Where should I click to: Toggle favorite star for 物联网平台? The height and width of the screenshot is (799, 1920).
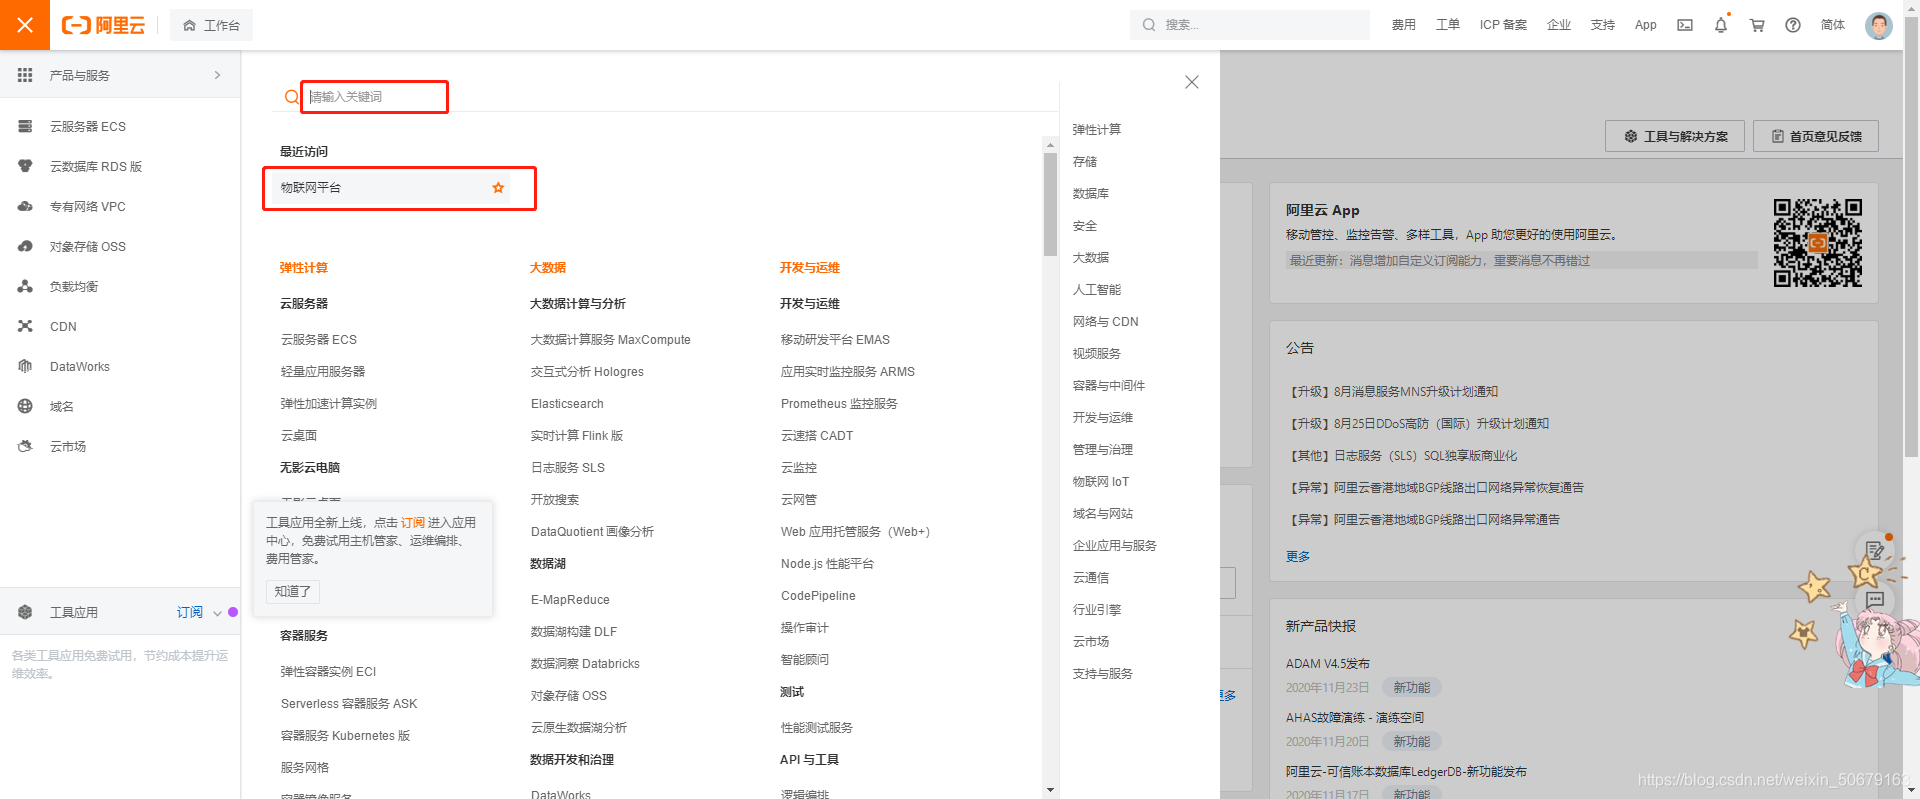pos(498,188)
